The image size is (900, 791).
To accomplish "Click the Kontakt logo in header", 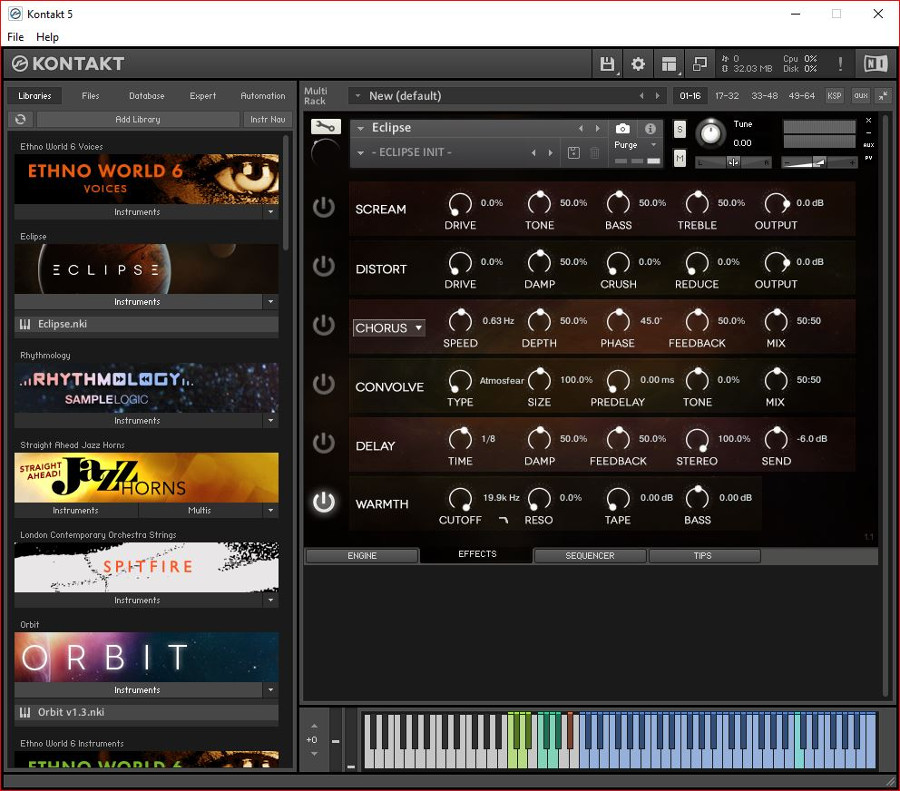I will point(68,64).
